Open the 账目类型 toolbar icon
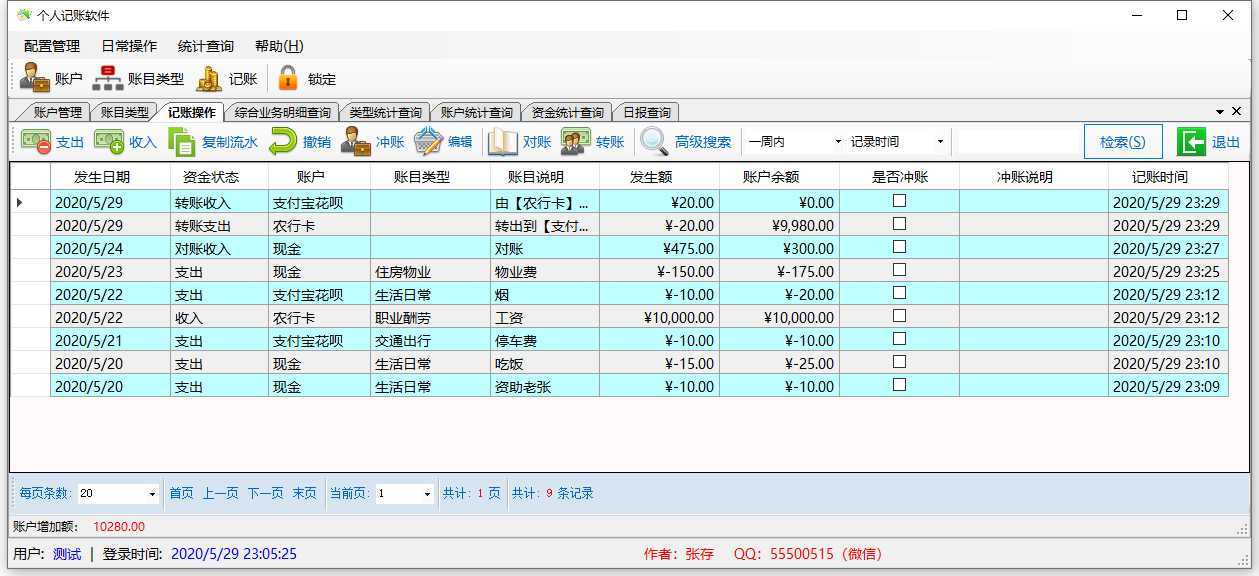This screenshot has height=576, width=1259. [x=108, y=78]
